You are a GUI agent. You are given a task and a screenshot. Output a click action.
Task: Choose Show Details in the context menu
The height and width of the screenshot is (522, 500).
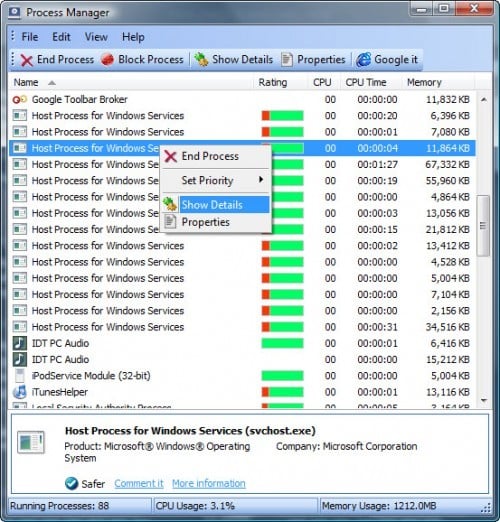click(217, 204)
